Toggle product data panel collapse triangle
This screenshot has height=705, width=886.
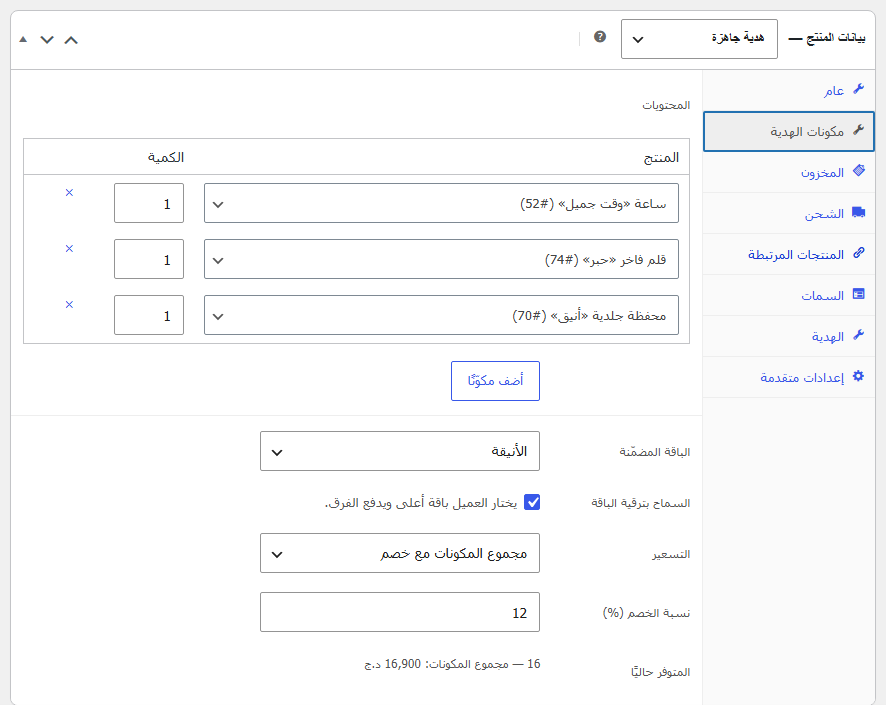[x=23, y=40]
